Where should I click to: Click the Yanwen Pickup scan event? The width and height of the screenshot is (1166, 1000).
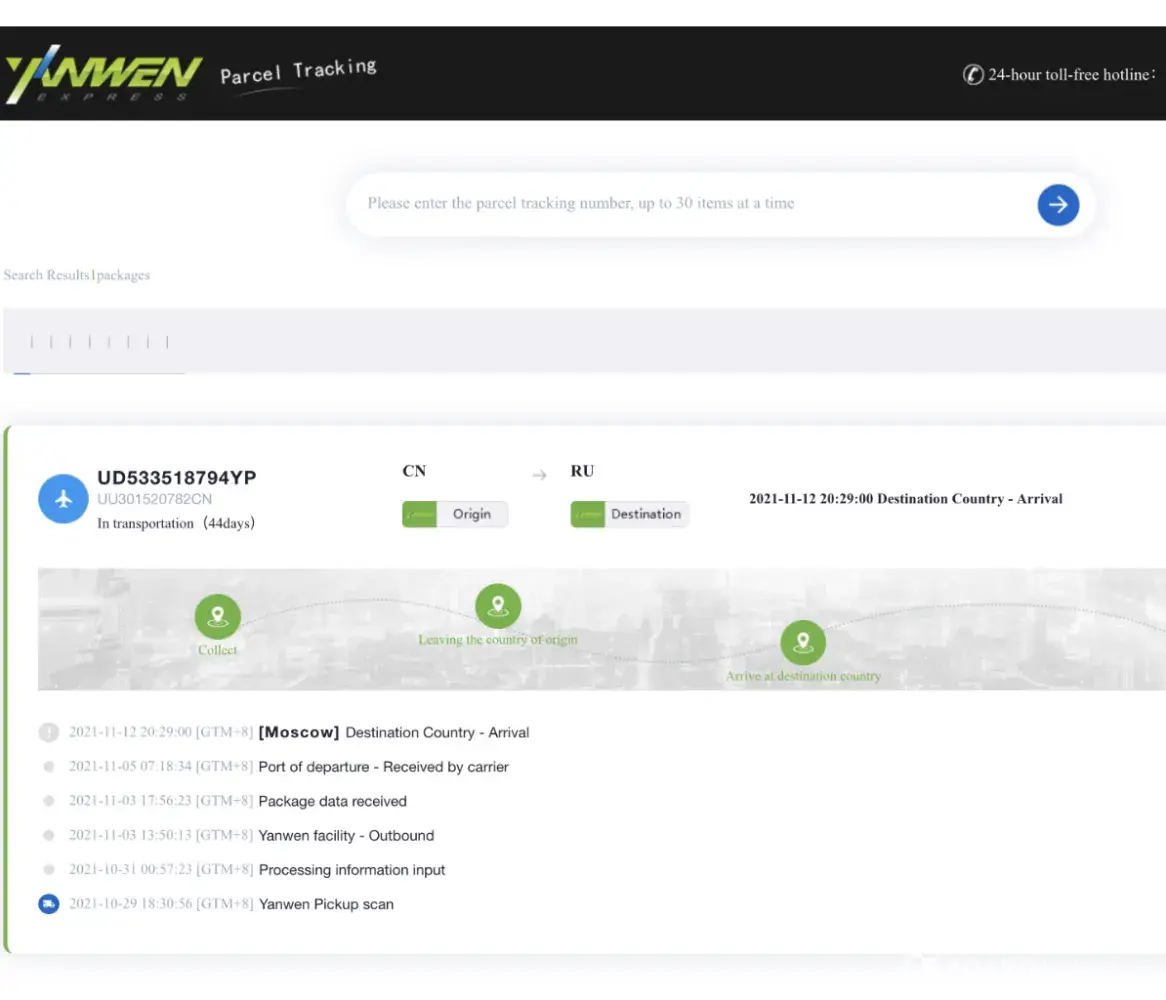point(326,904)
